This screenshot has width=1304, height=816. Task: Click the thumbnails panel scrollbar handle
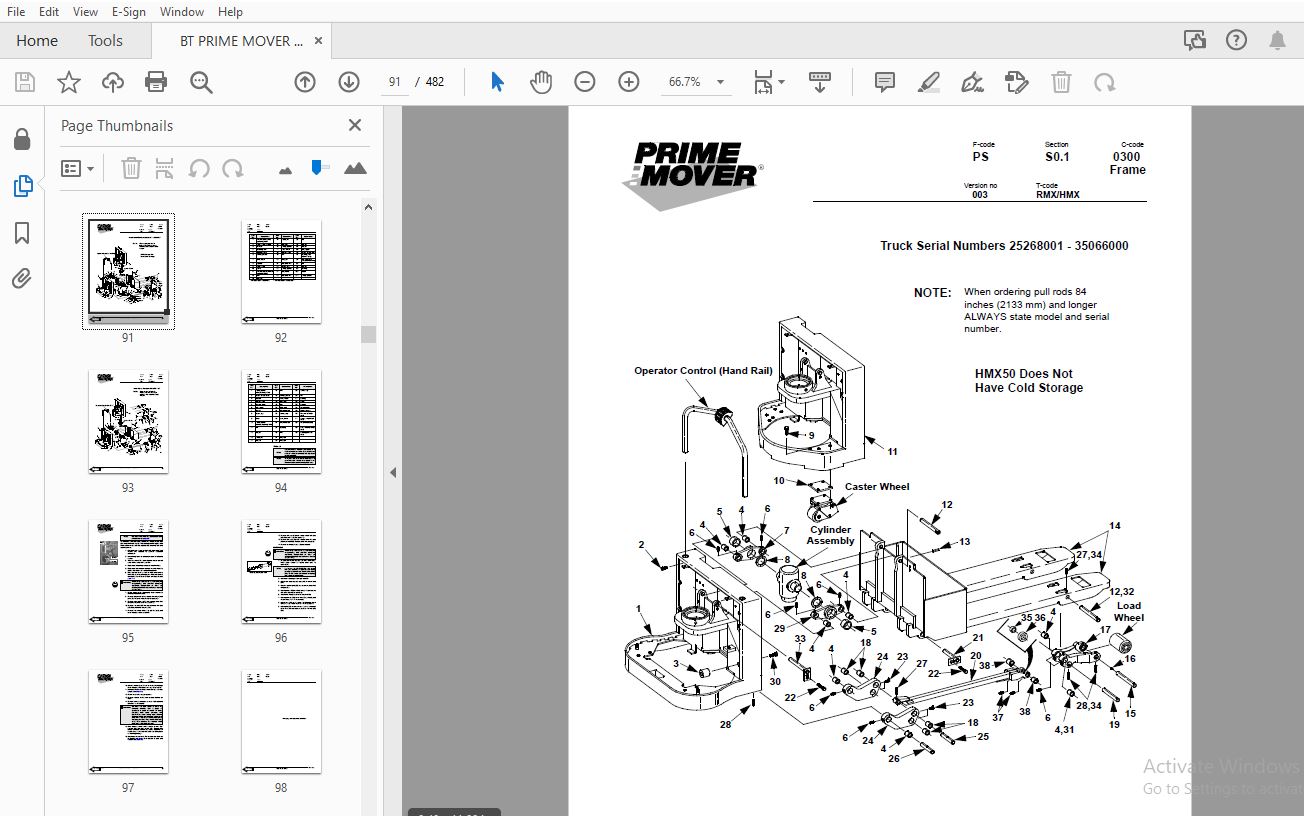(x=368, y=334)
